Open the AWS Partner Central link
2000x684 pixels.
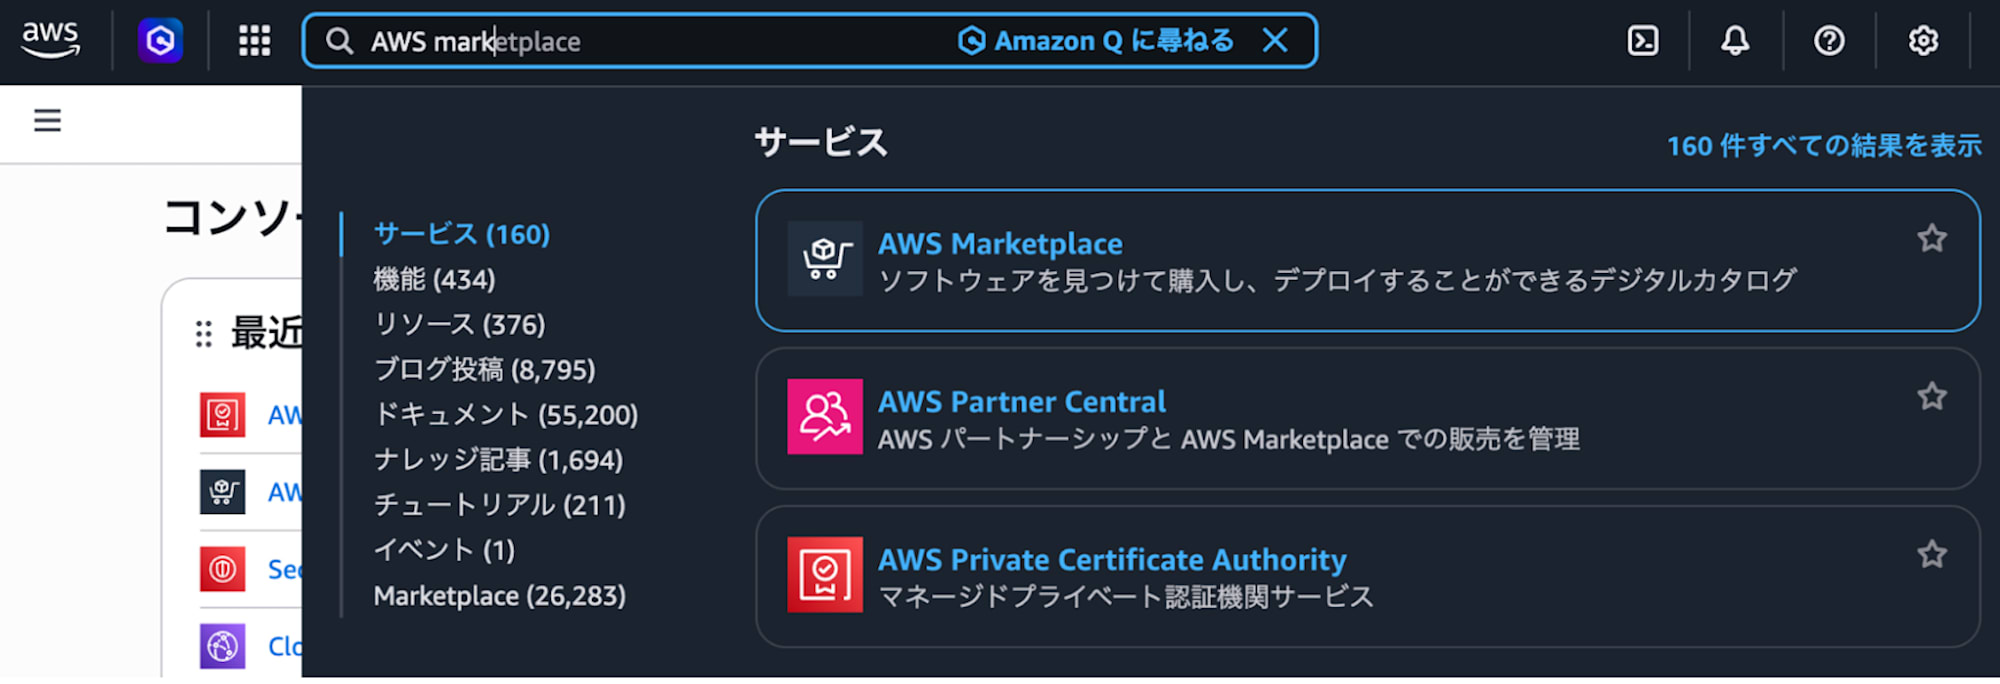[1021, 402]
